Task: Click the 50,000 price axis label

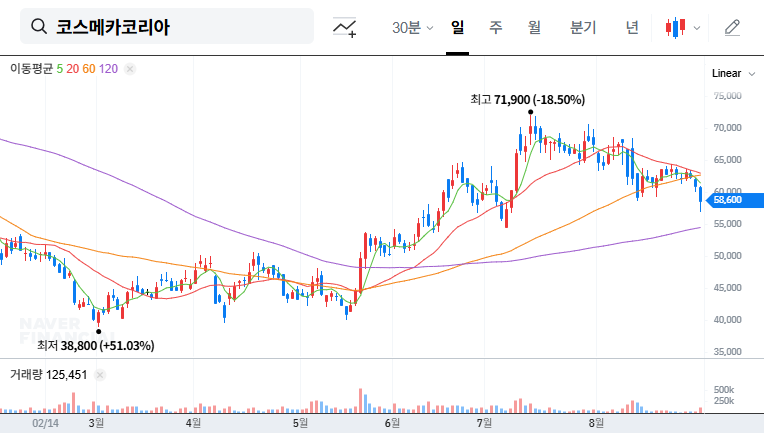Action: 727,256
